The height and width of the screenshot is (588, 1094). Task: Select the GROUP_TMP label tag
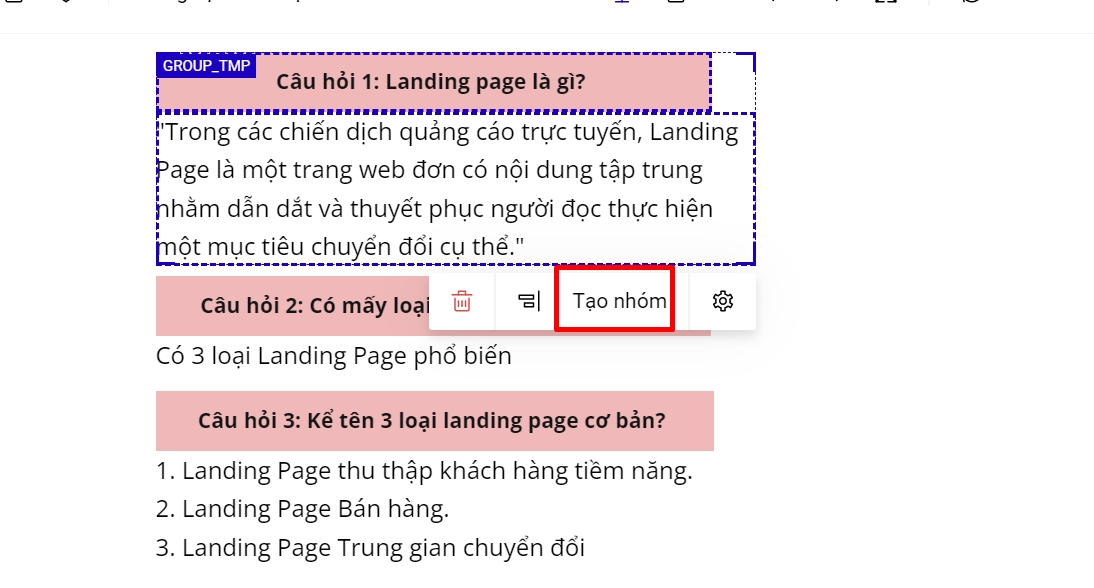(207, 66)
